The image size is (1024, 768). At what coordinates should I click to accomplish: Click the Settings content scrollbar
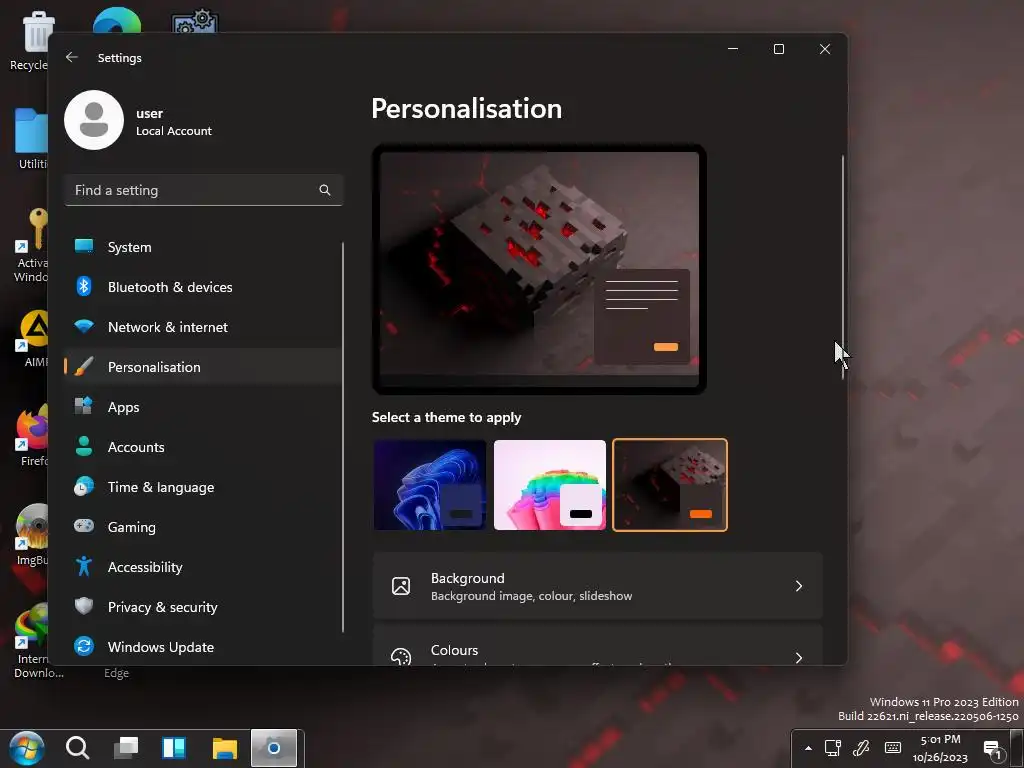[842, 268]
